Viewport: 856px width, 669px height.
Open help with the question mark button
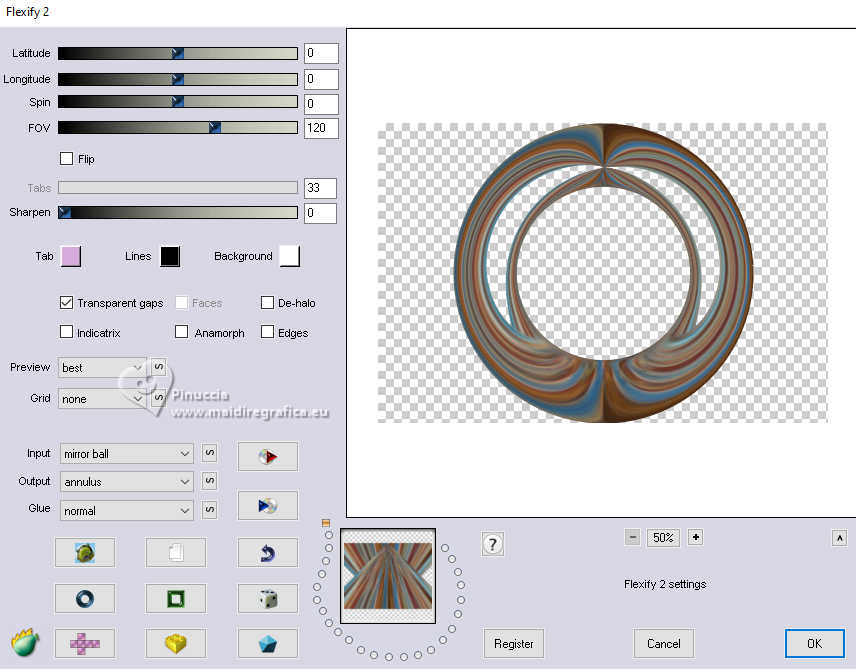click(492, 544)
